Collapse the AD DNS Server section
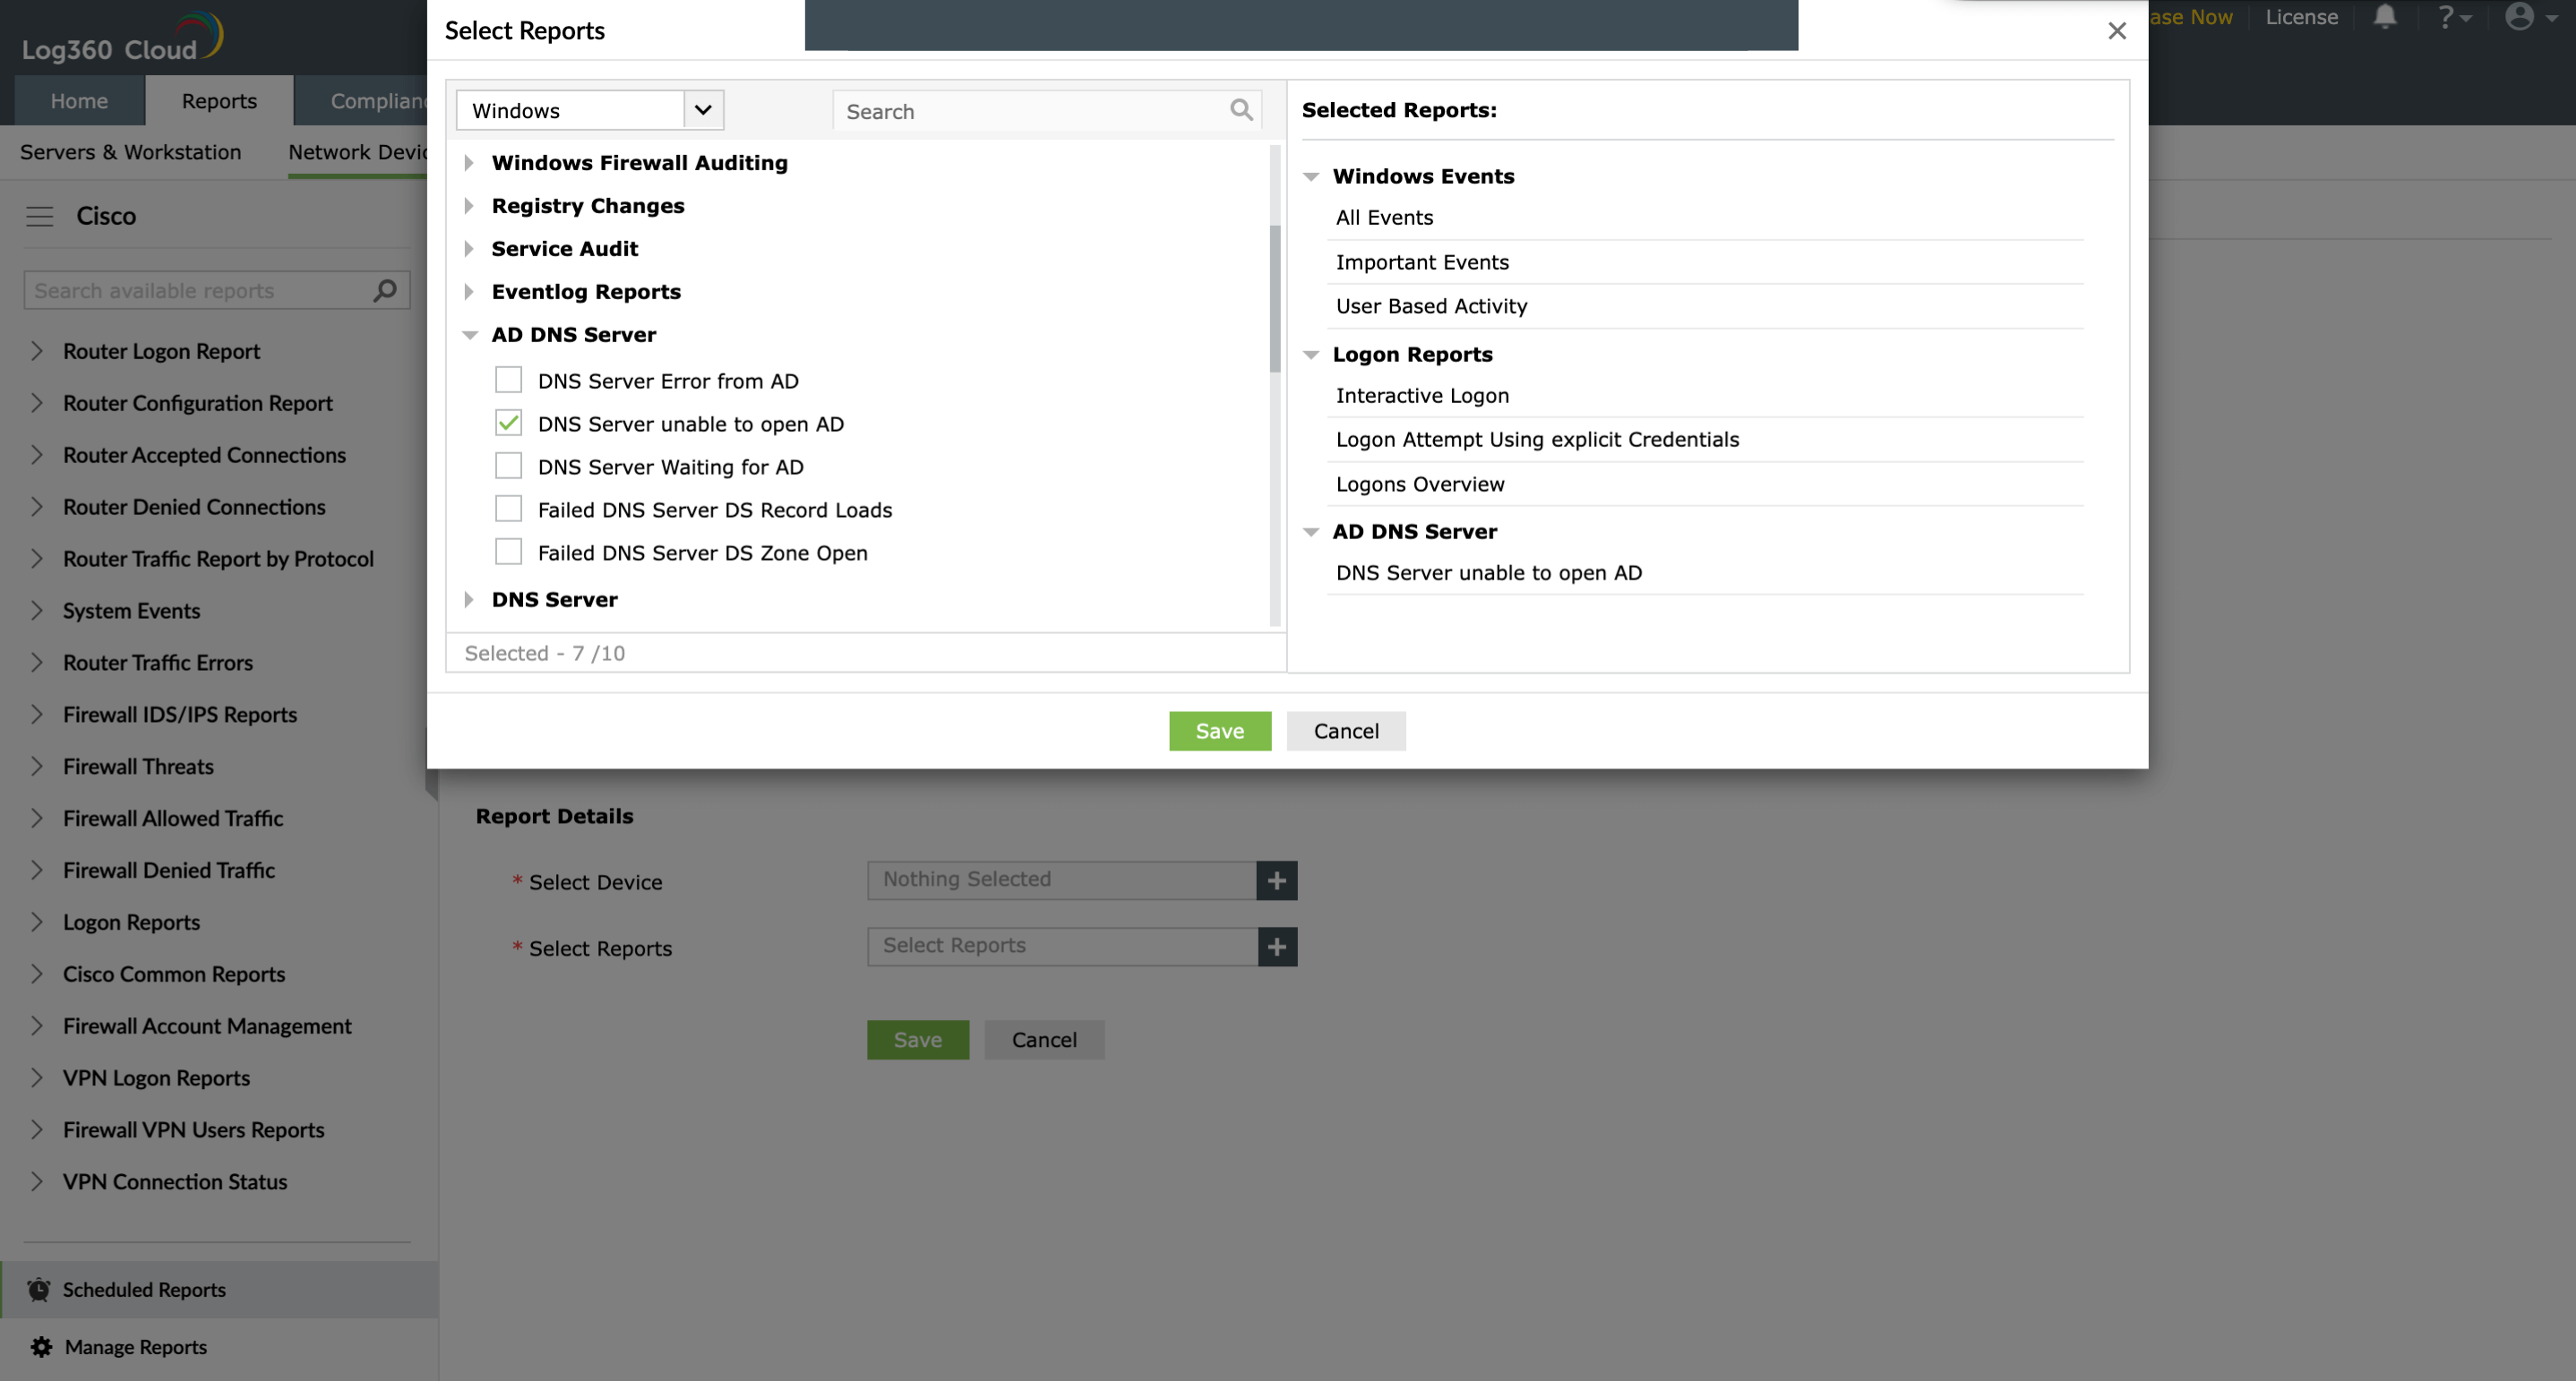This screenshot has height=1381, width=2576. [470, 335]
